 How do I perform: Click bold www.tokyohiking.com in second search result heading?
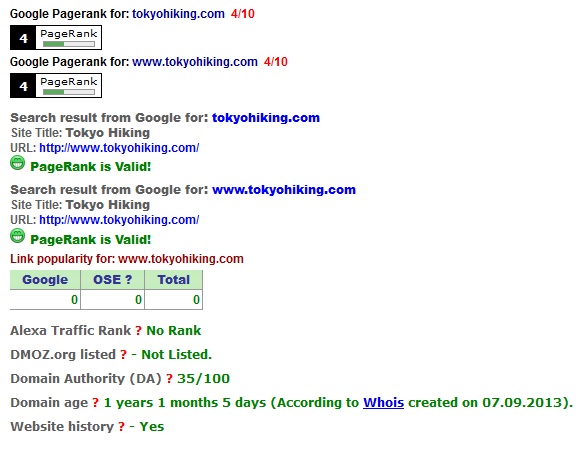click(284, 189)
